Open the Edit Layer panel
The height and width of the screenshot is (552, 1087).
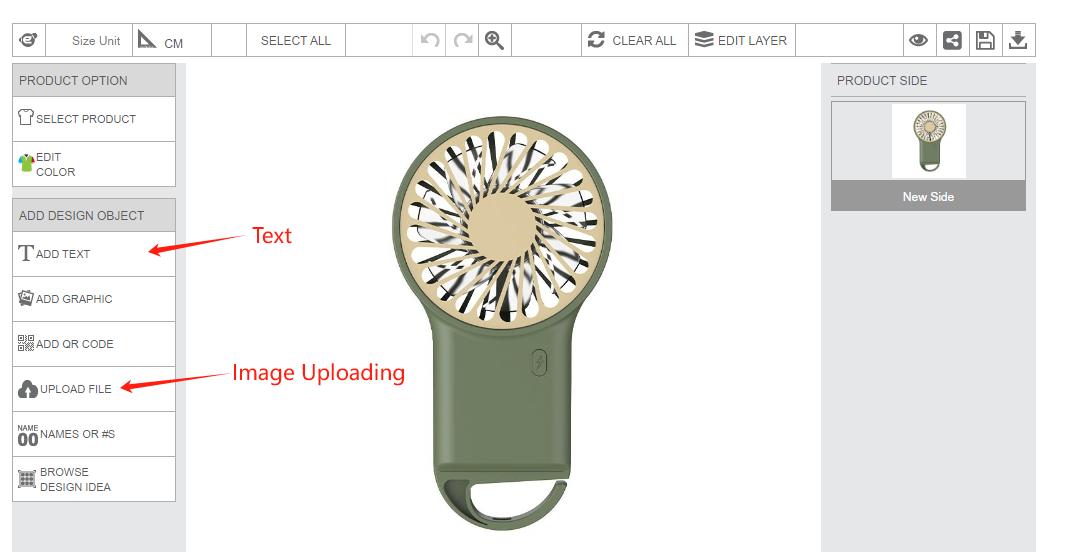742,40
